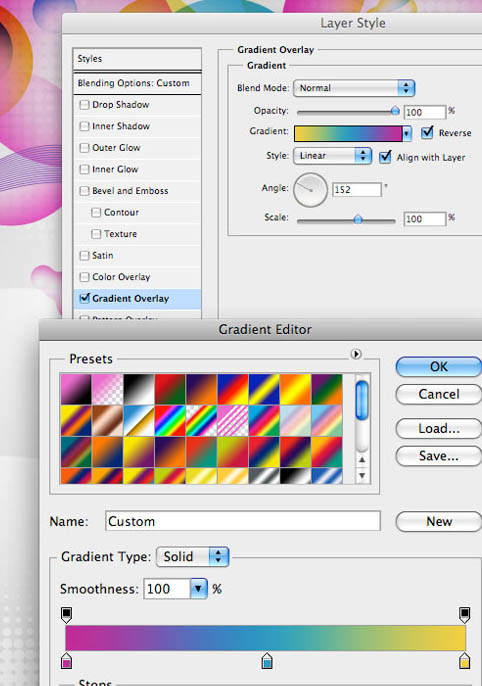Click the presets scrollbar thumb
The width and height of the screenshot is (482, 686).
click(362, 400)
